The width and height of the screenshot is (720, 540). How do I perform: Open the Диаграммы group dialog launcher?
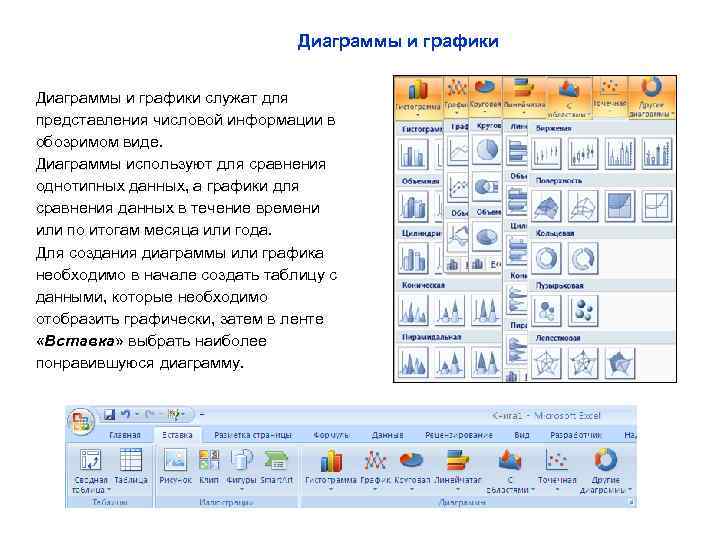coord(631,502)
